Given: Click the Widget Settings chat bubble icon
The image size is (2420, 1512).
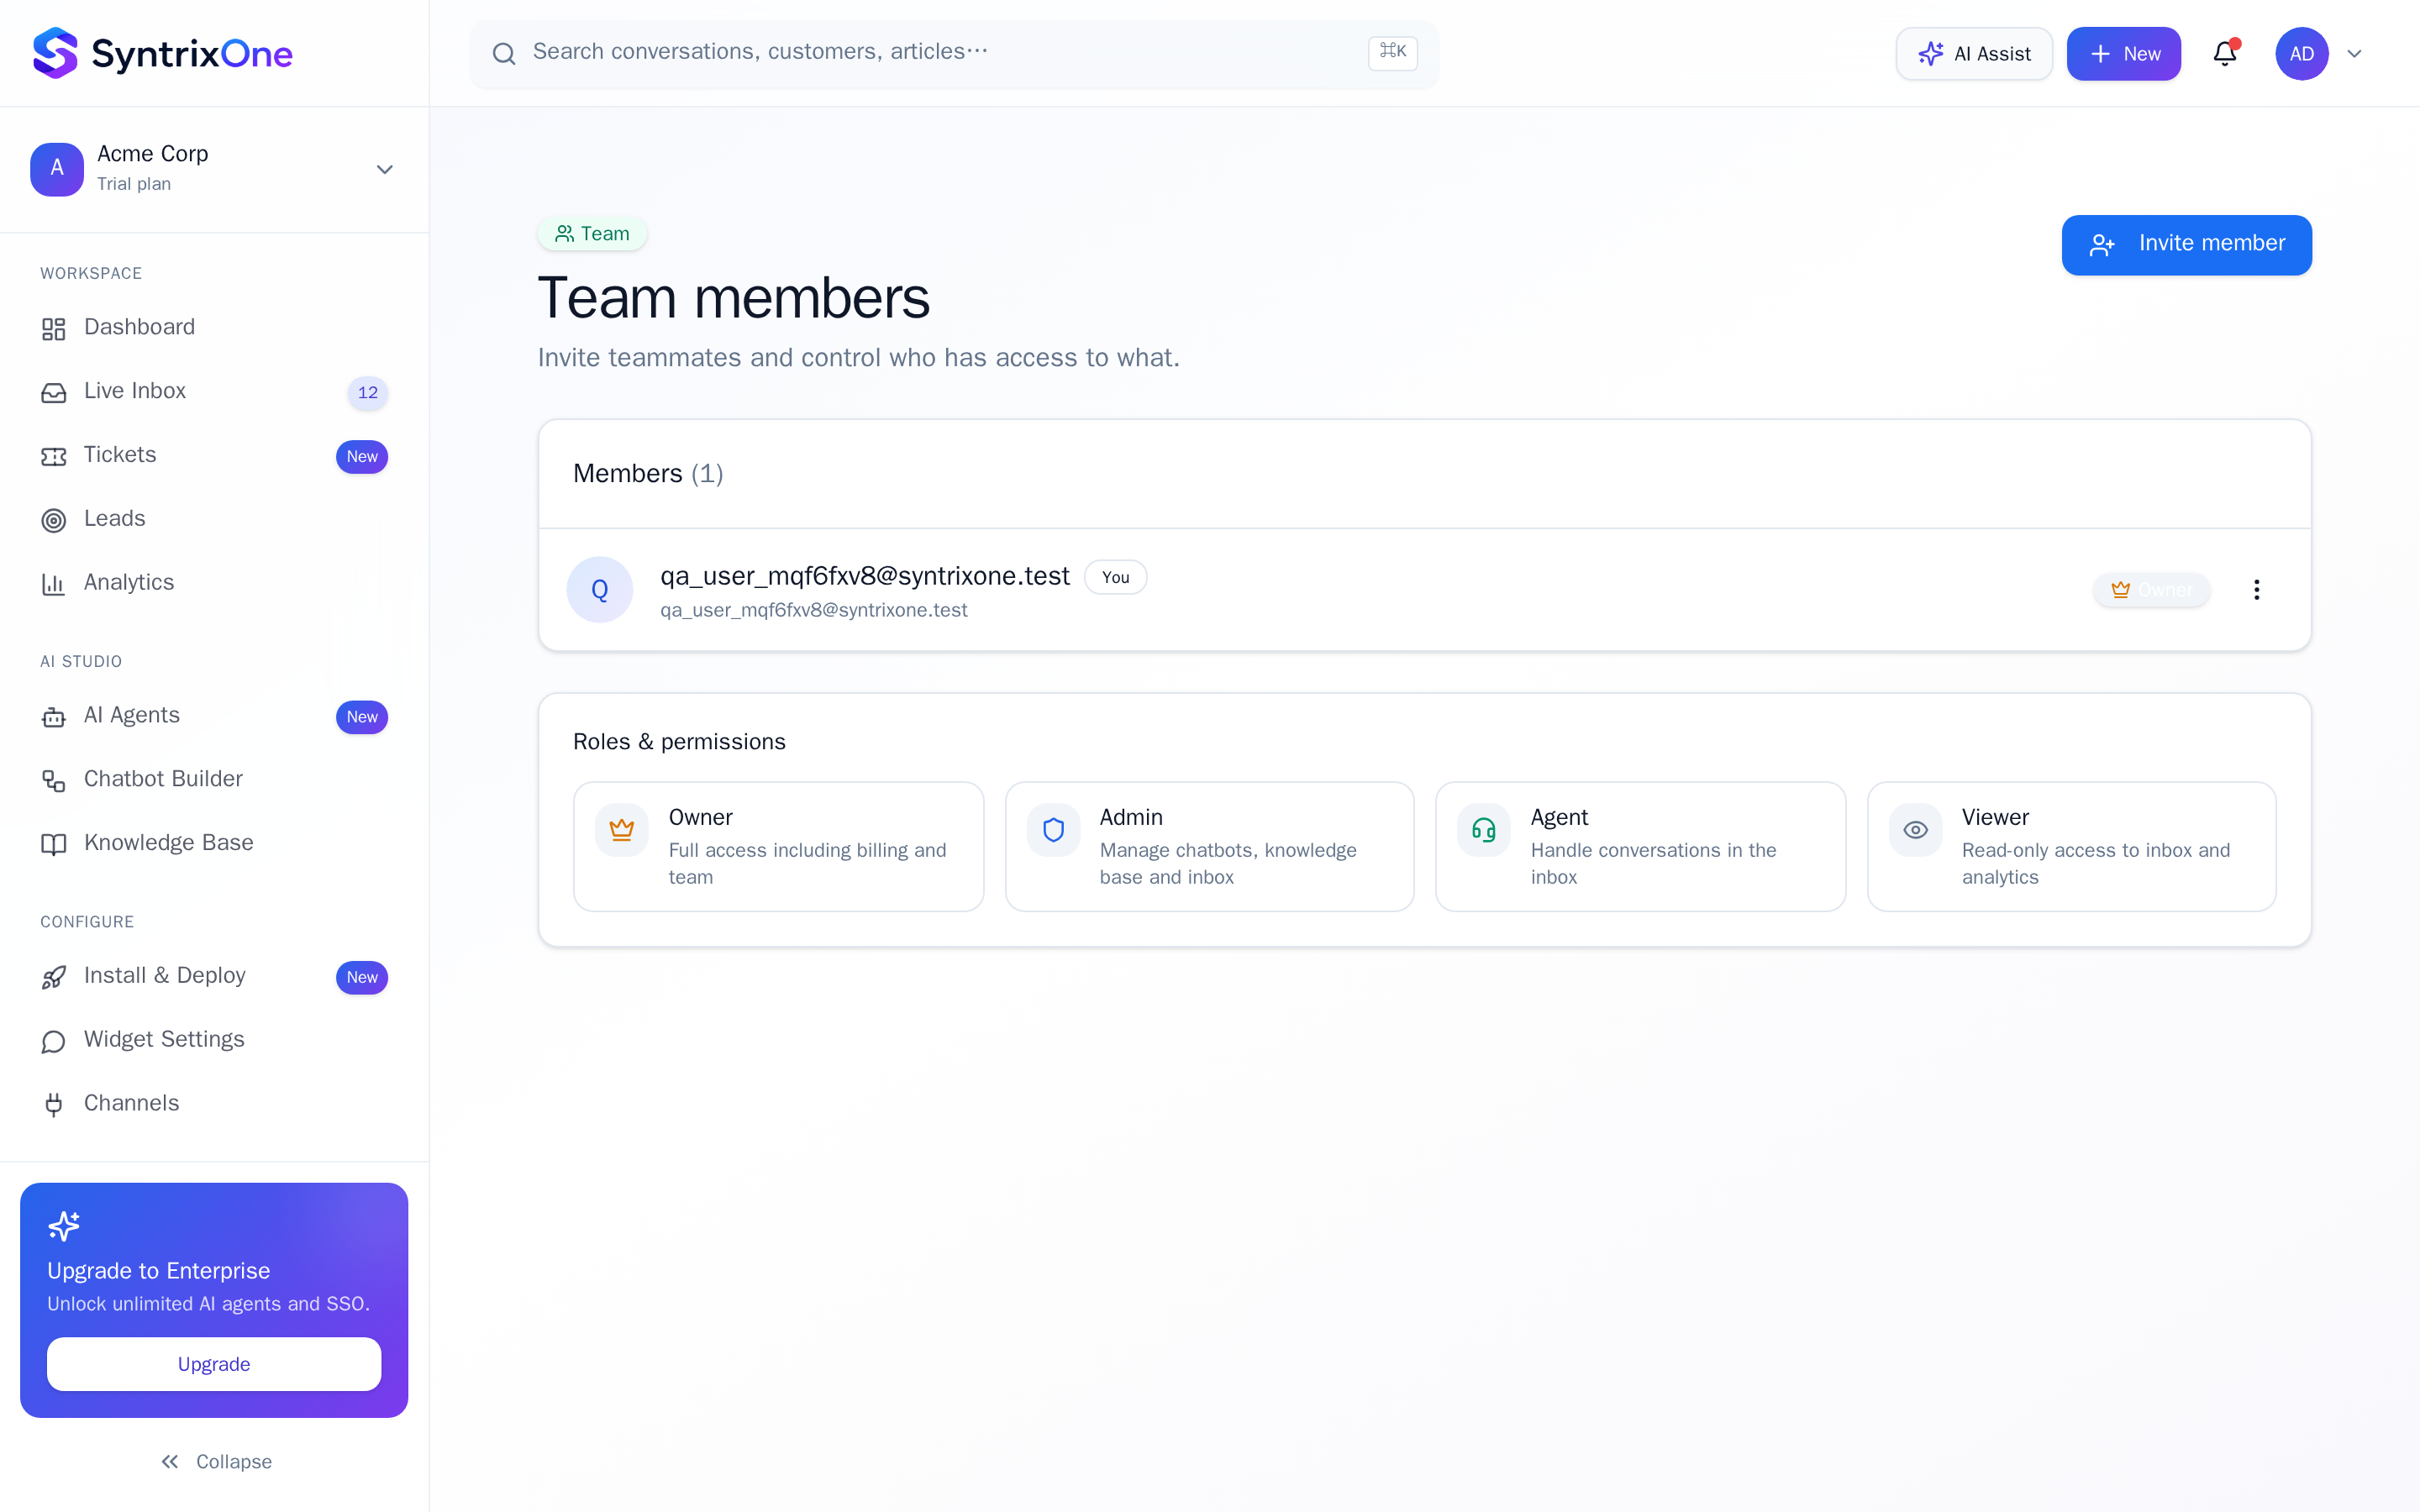Looking at the screenshot, I should [54, 1041].
